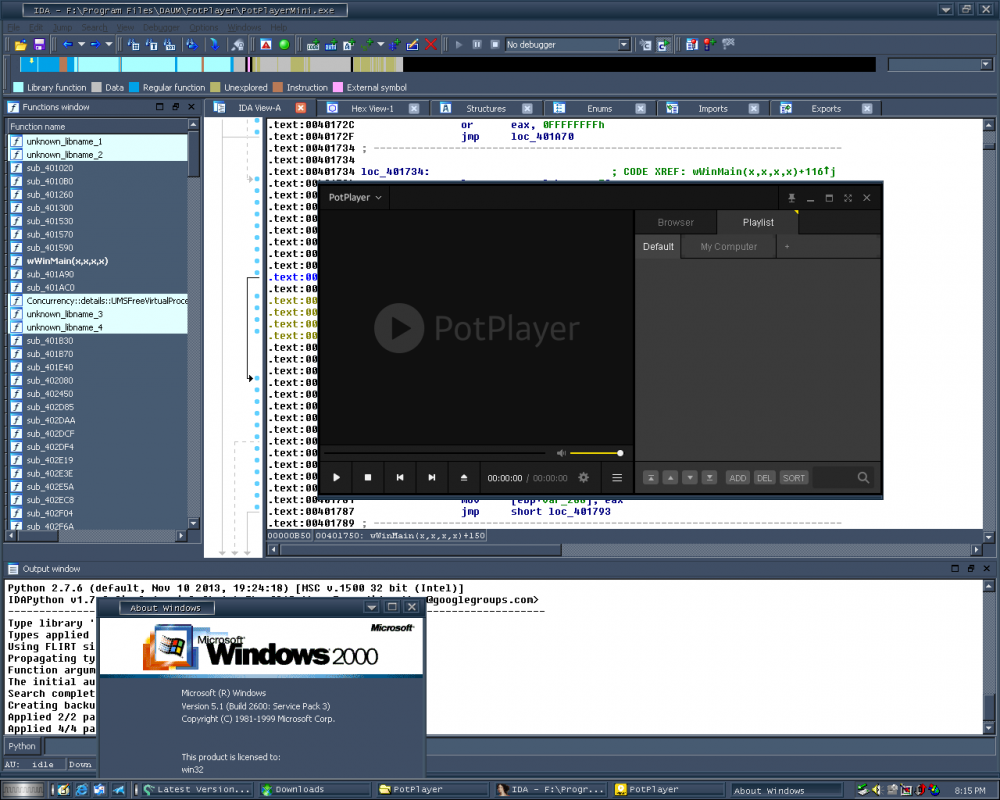Expand the back-navigation history dropdown arrow

click(82, 45)
